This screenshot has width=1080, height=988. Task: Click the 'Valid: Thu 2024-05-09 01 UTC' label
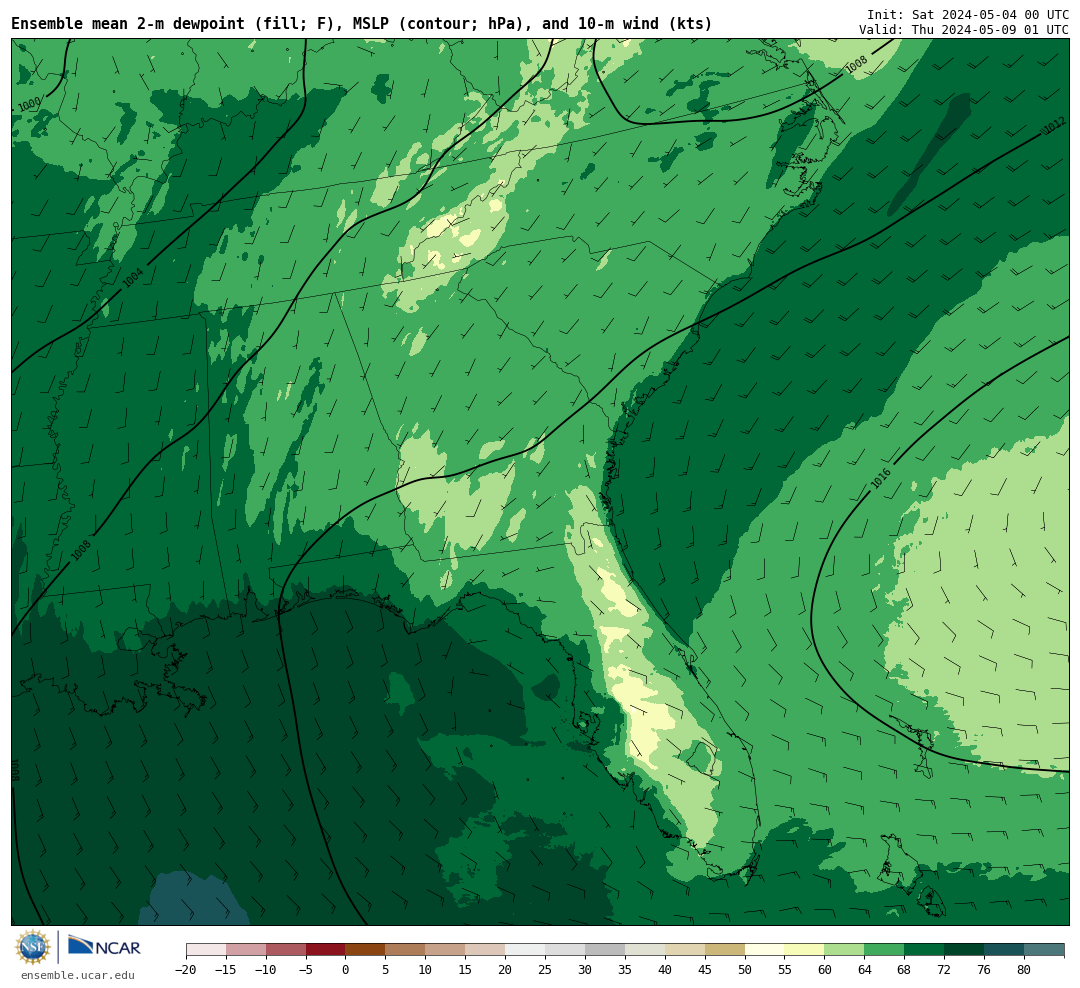click(964, 30)
